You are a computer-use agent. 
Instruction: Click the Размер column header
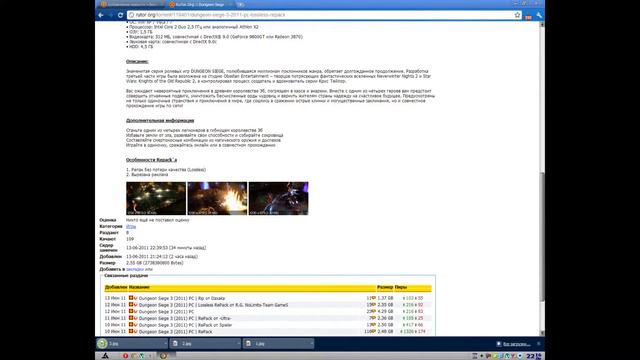(x=385, y=287)
